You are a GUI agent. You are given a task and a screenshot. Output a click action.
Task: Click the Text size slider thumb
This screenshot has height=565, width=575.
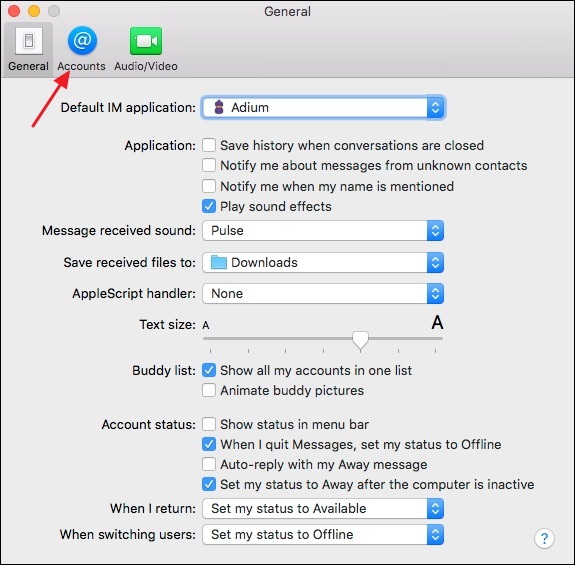pos(360,341)
